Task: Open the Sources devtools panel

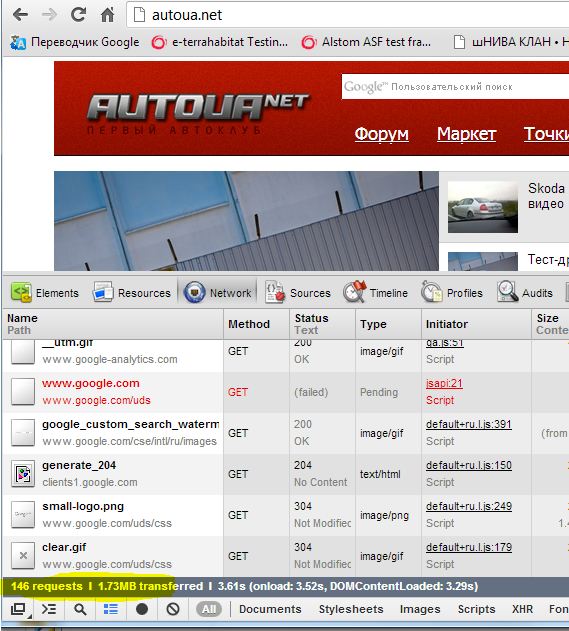Action: [298, 293]
